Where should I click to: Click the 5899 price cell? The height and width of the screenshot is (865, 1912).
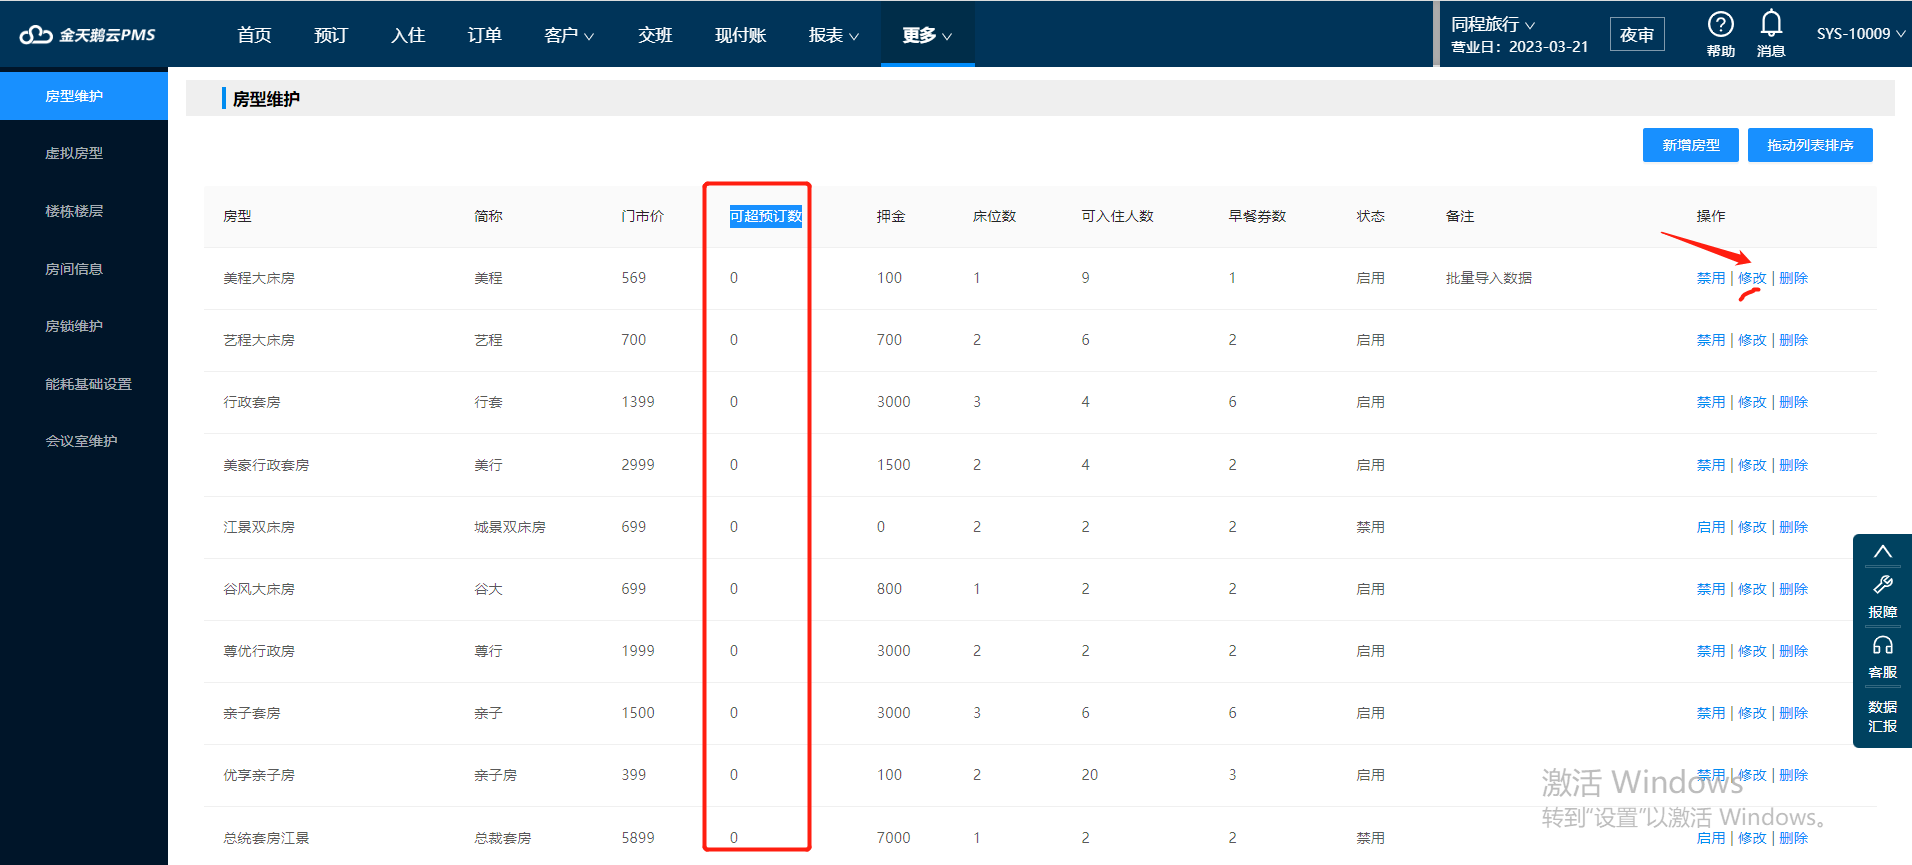[x=638, y=838]
